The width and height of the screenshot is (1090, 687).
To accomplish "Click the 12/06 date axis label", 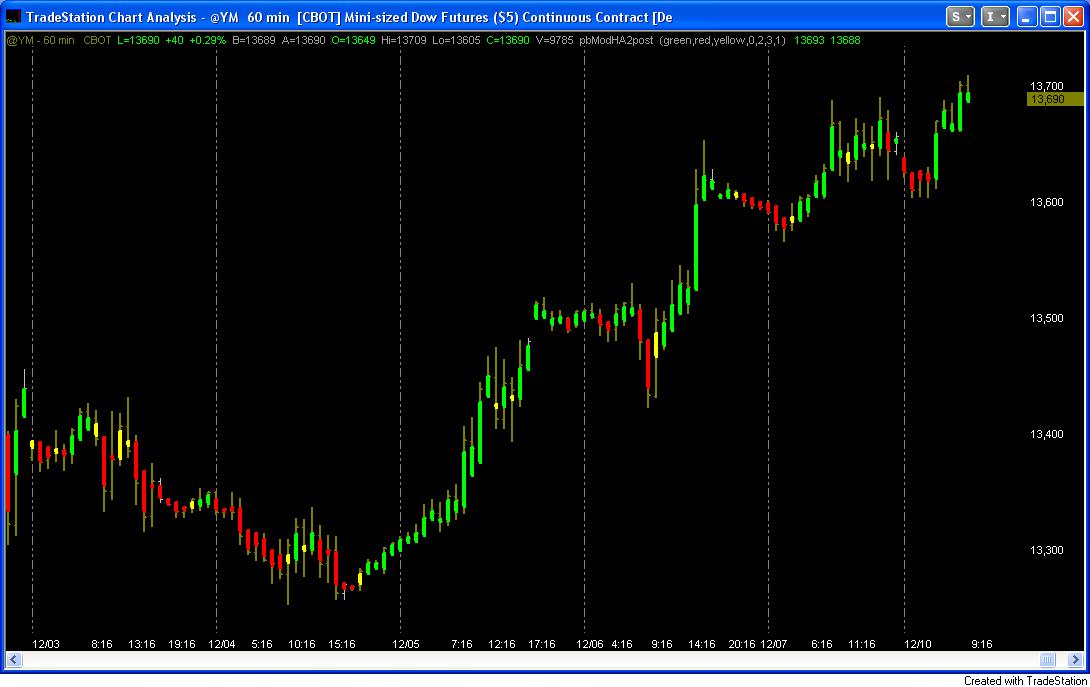I will click(x=589, y=645).
